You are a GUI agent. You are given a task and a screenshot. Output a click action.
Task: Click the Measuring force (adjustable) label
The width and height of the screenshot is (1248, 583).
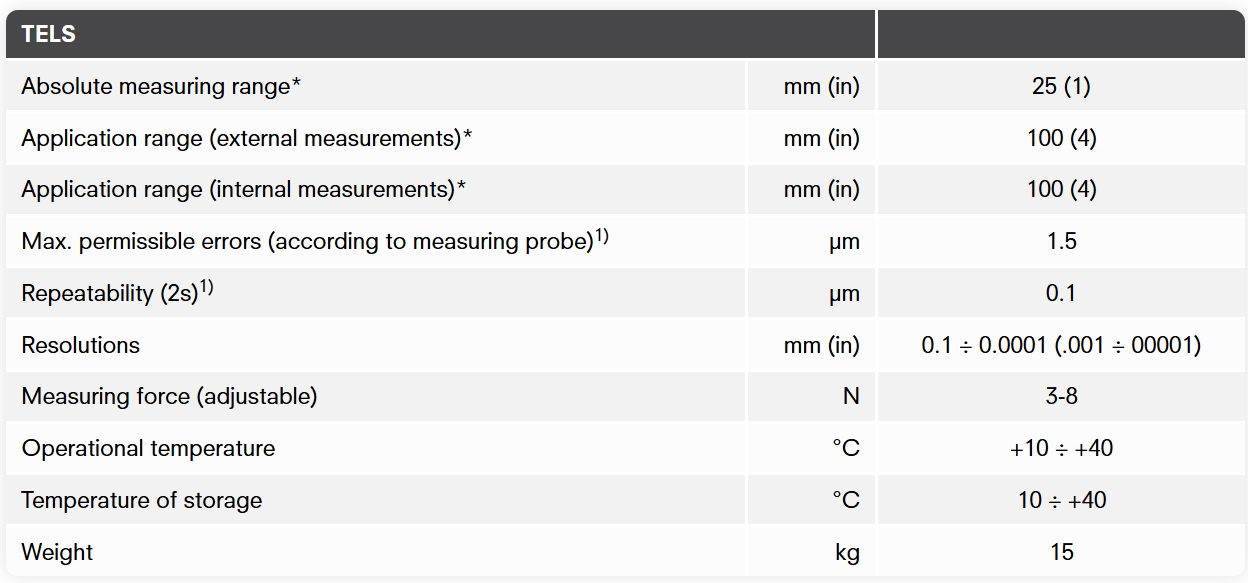click(x=169, y=397)
